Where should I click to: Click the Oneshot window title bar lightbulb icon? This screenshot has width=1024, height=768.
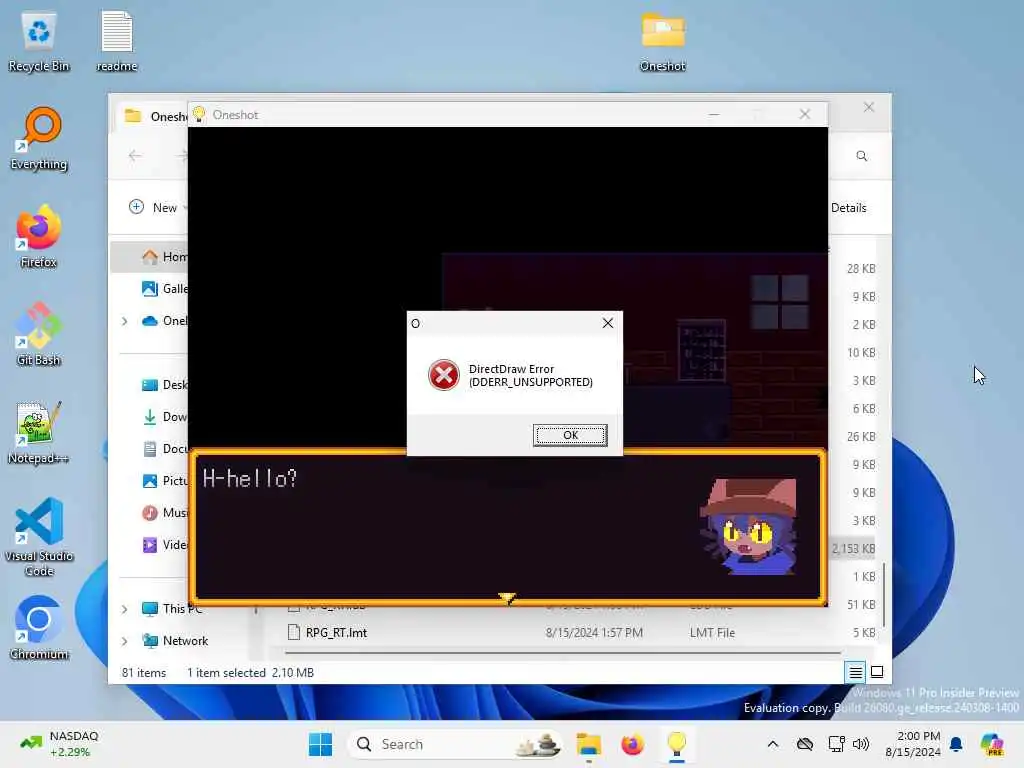click(x=199, y=114)
